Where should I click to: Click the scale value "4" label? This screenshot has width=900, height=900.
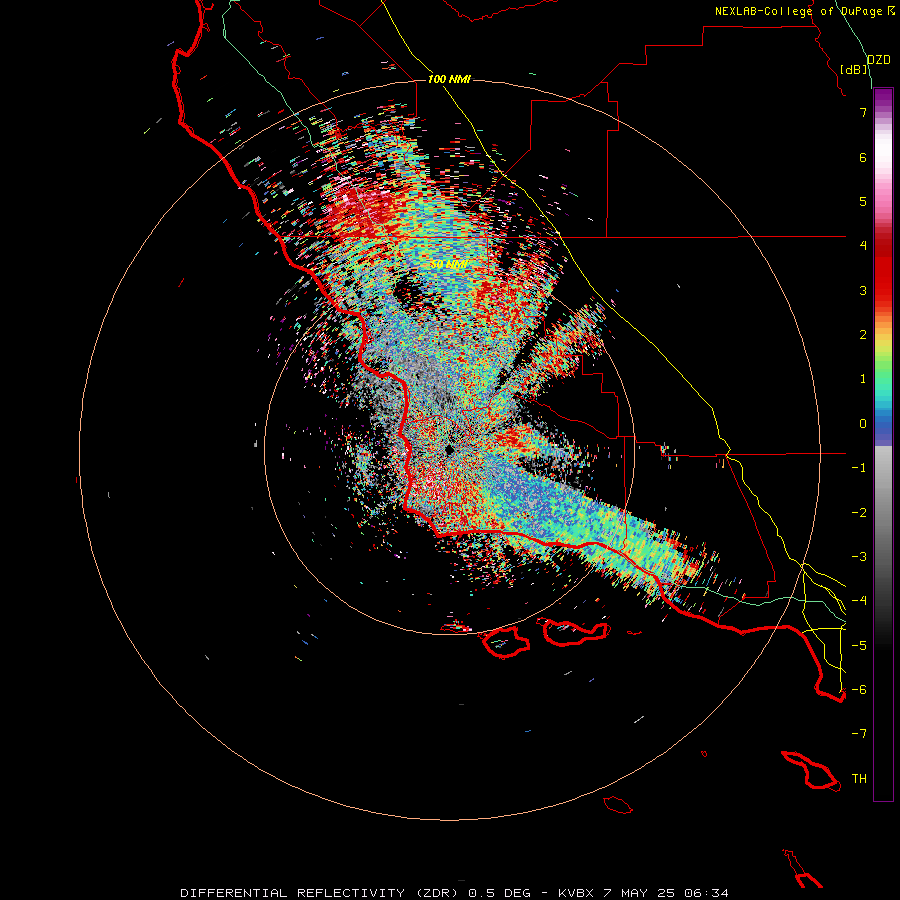click(863, 246)
